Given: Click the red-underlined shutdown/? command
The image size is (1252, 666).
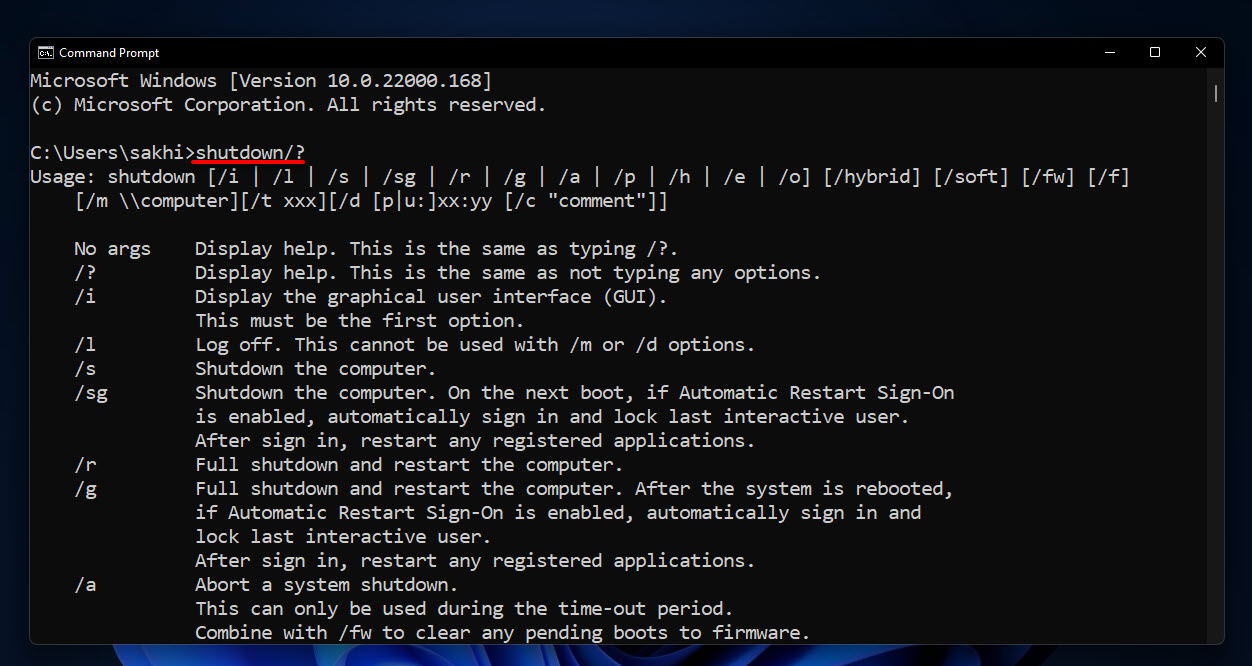Looking at the screenshot, I should point(250,152).
